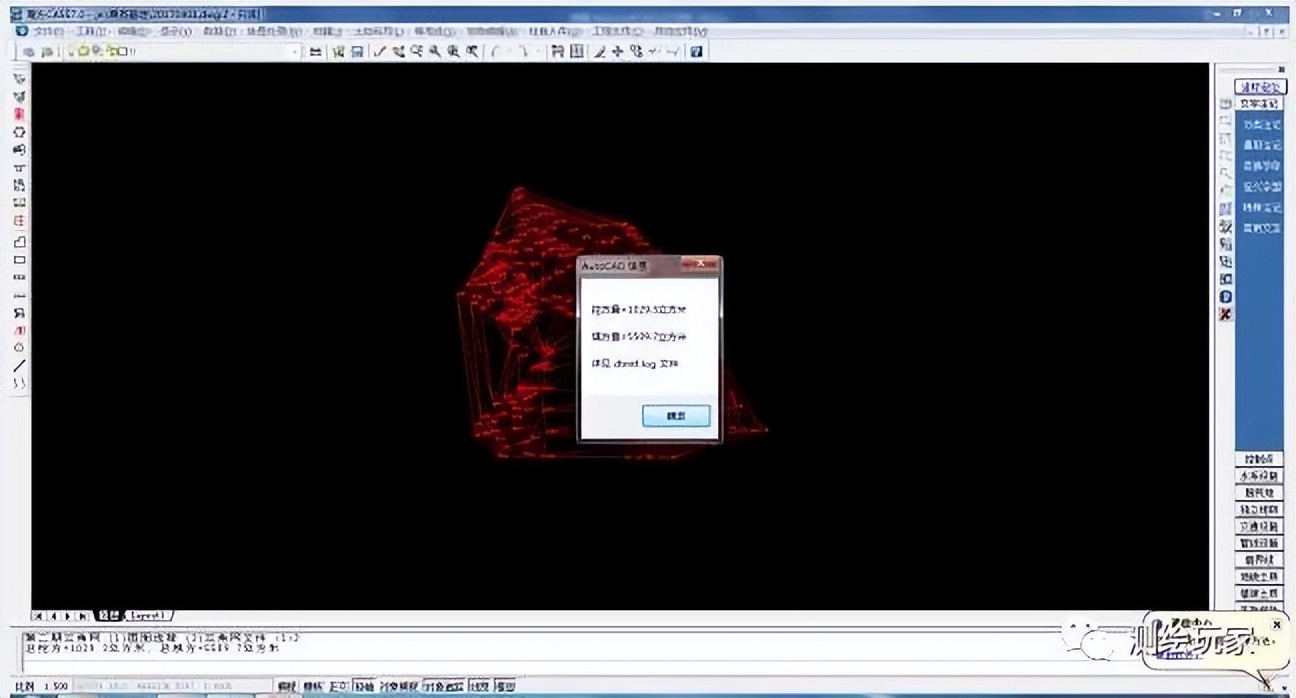This screenshot has height=698, width=1296.
Task: Click the Save icon in the top toolbar
Action: point(357,52)
